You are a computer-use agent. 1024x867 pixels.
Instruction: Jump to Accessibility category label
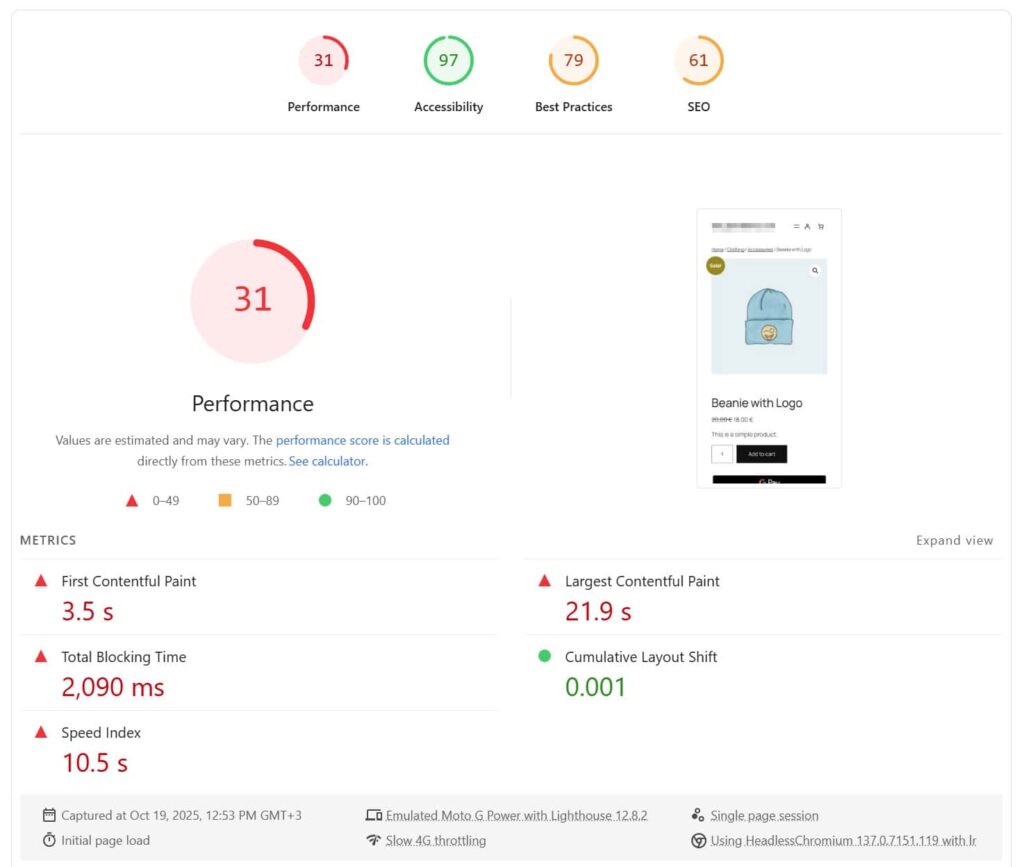448,107
